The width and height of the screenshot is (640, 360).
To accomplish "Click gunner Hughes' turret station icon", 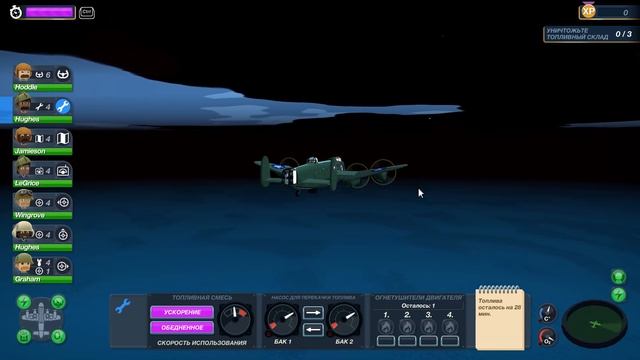I will tap(63, 235).
